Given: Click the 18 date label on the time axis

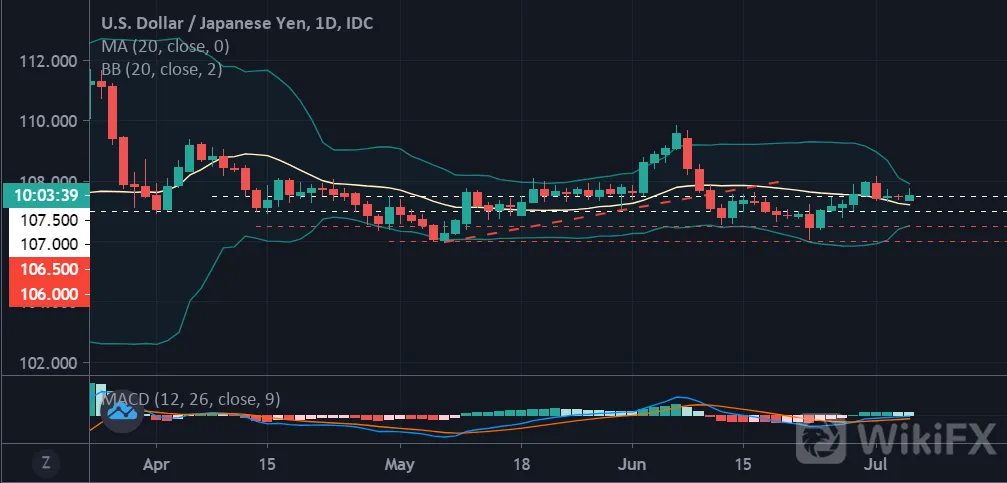Looking at the screenshot, I should point(521,463).
